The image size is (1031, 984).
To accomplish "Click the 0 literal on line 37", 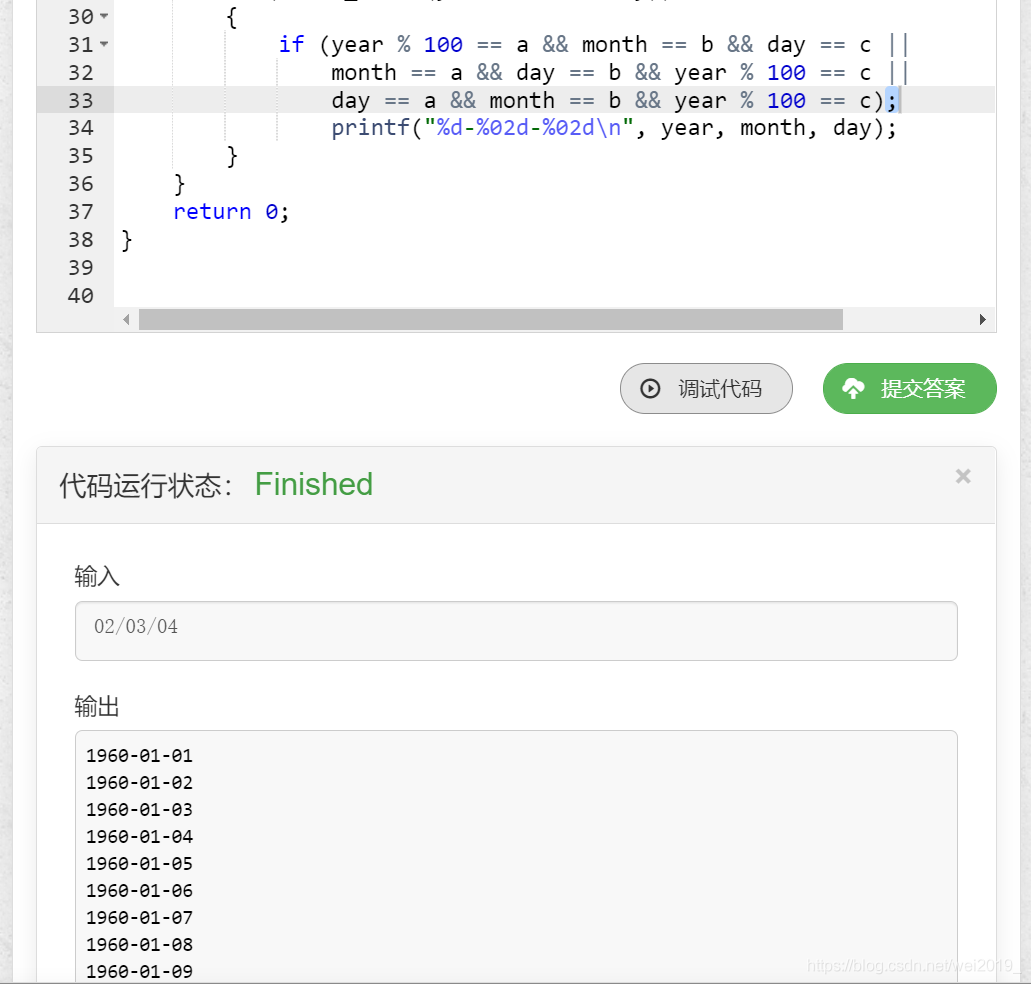I will [x=272, y=212].
